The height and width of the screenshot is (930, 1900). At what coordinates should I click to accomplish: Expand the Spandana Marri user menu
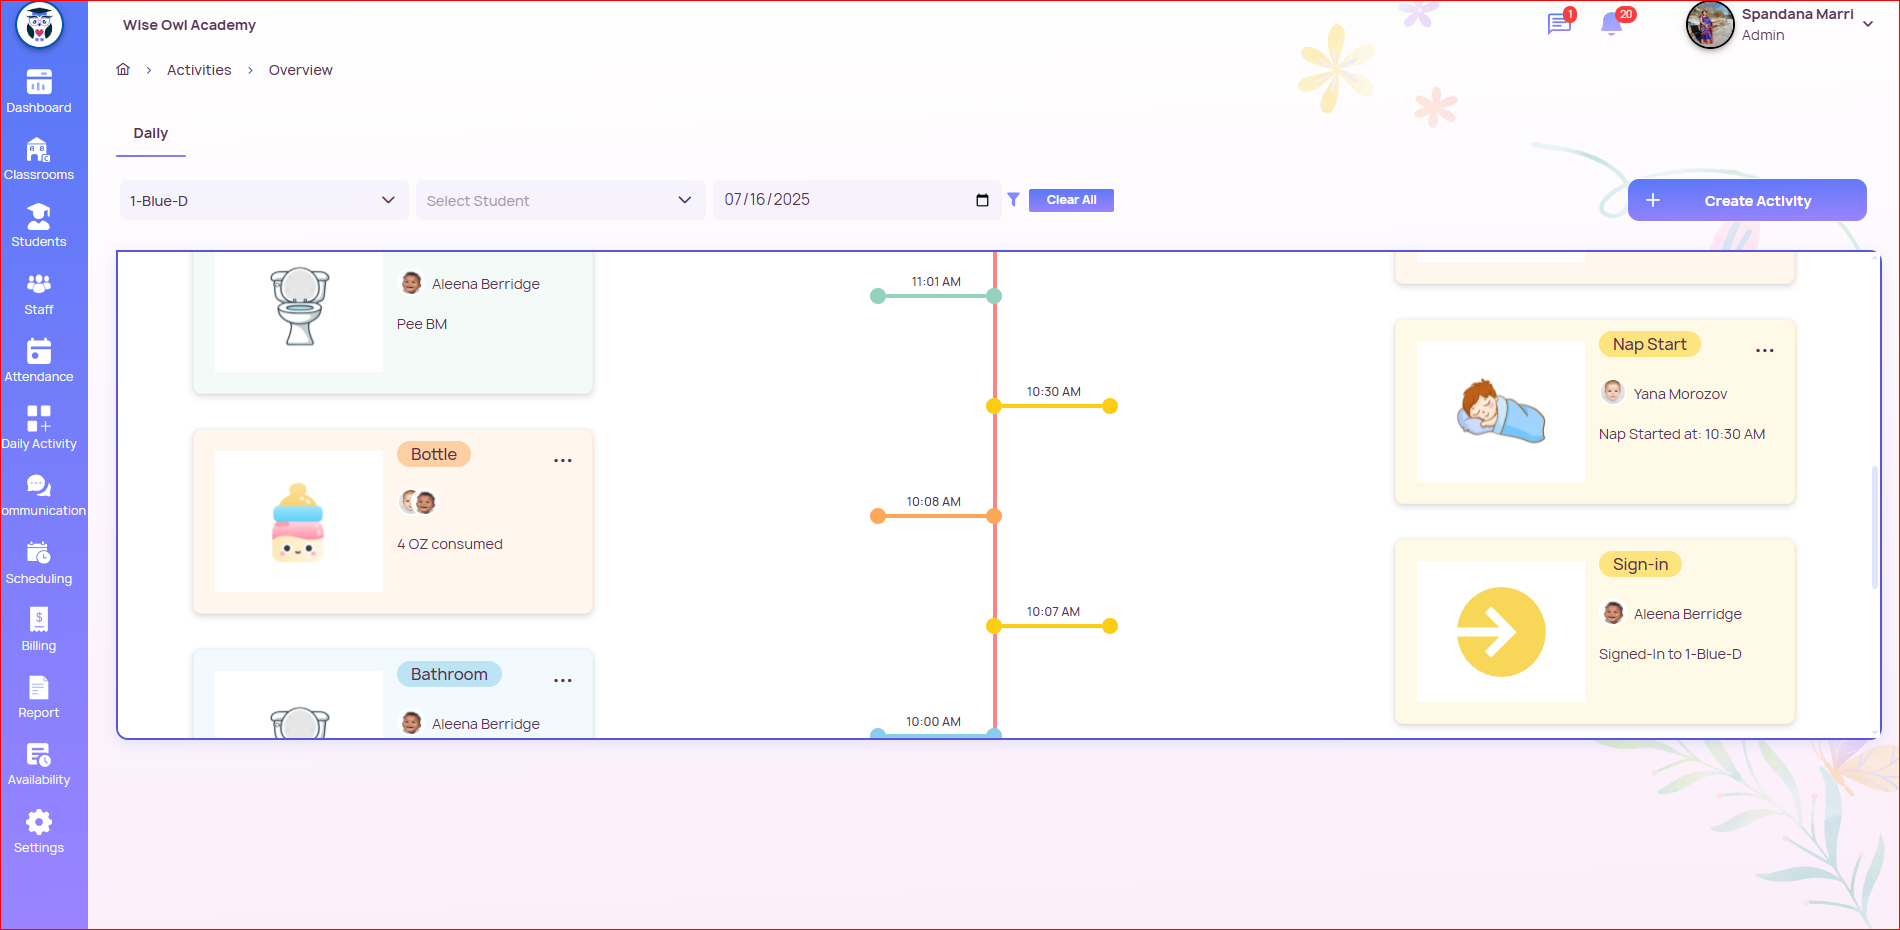1867,24
